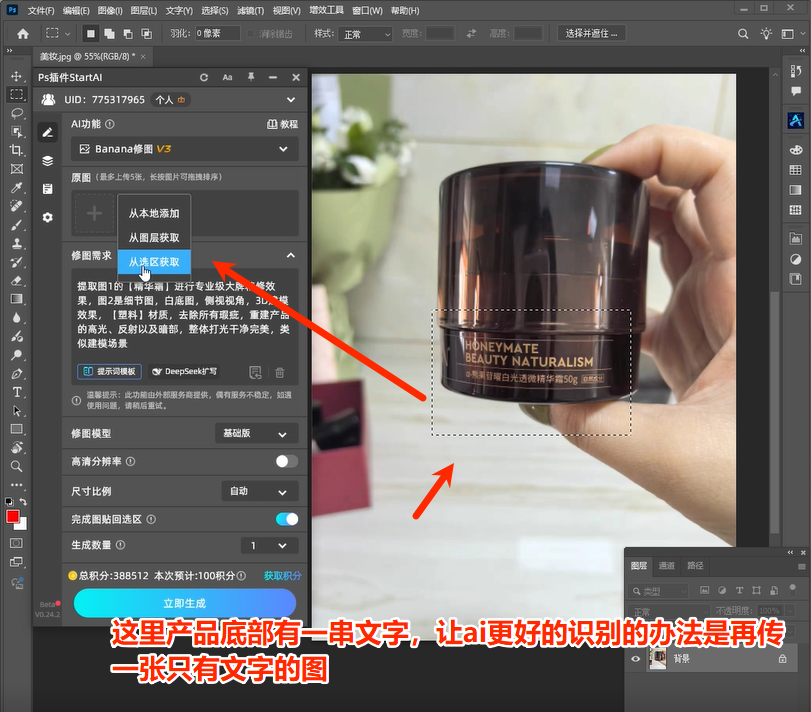The height and width of the screenshot is (712, 811).
Task: Open the 生成数量 dropdown
Action: click(269, 546)
